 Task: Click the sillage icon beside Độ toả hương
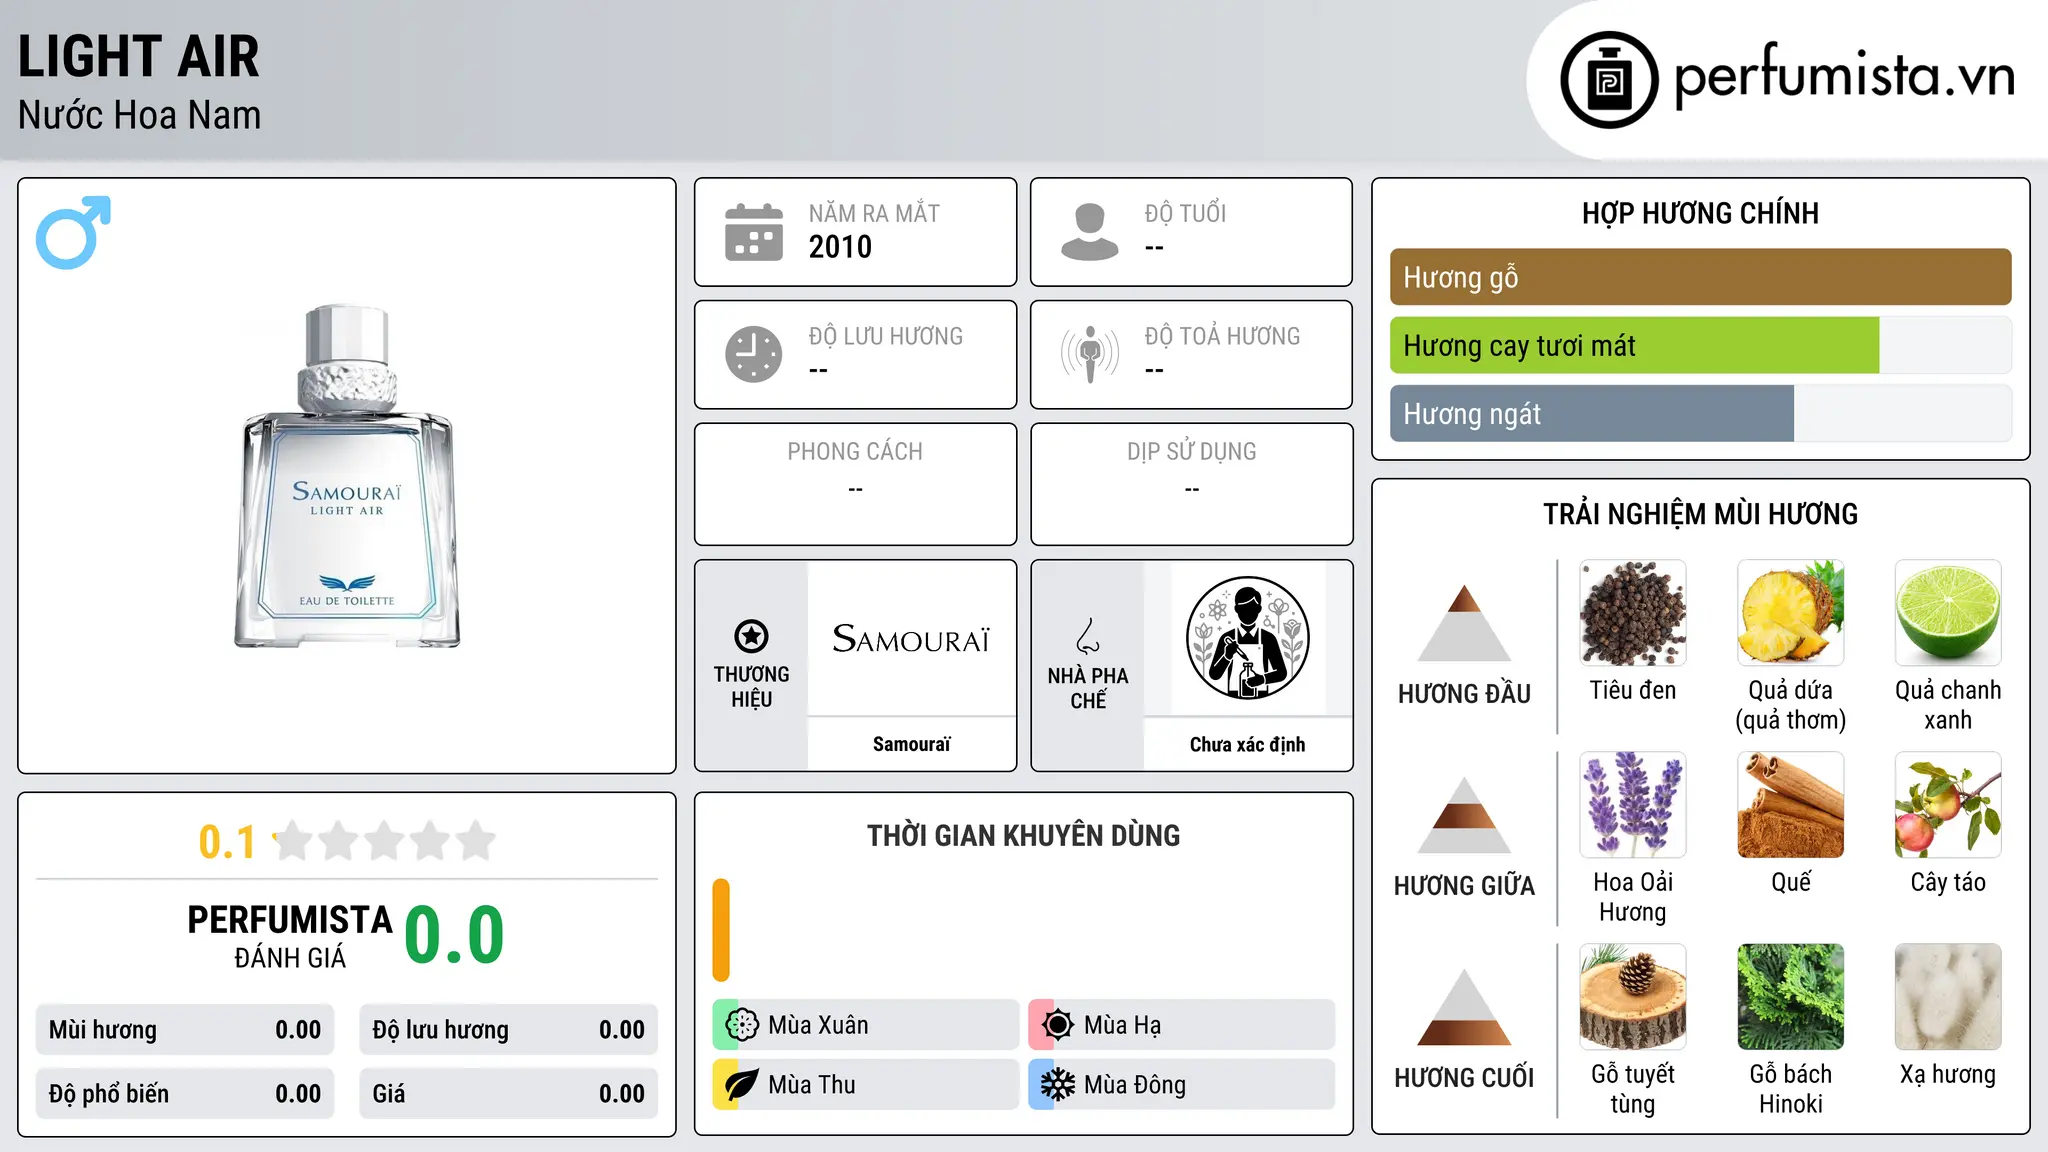(x=1090, y=354)
